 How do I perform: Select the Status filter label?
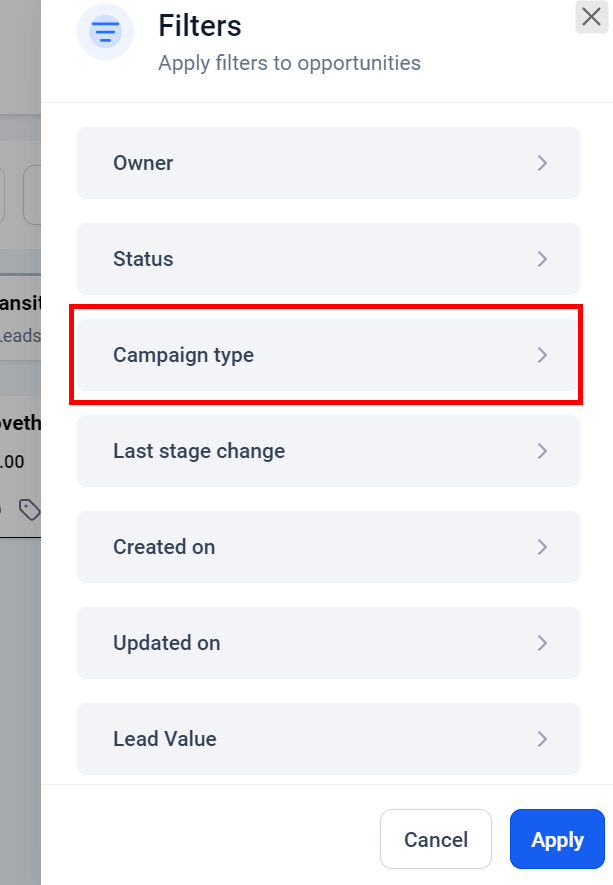point(143,259)
